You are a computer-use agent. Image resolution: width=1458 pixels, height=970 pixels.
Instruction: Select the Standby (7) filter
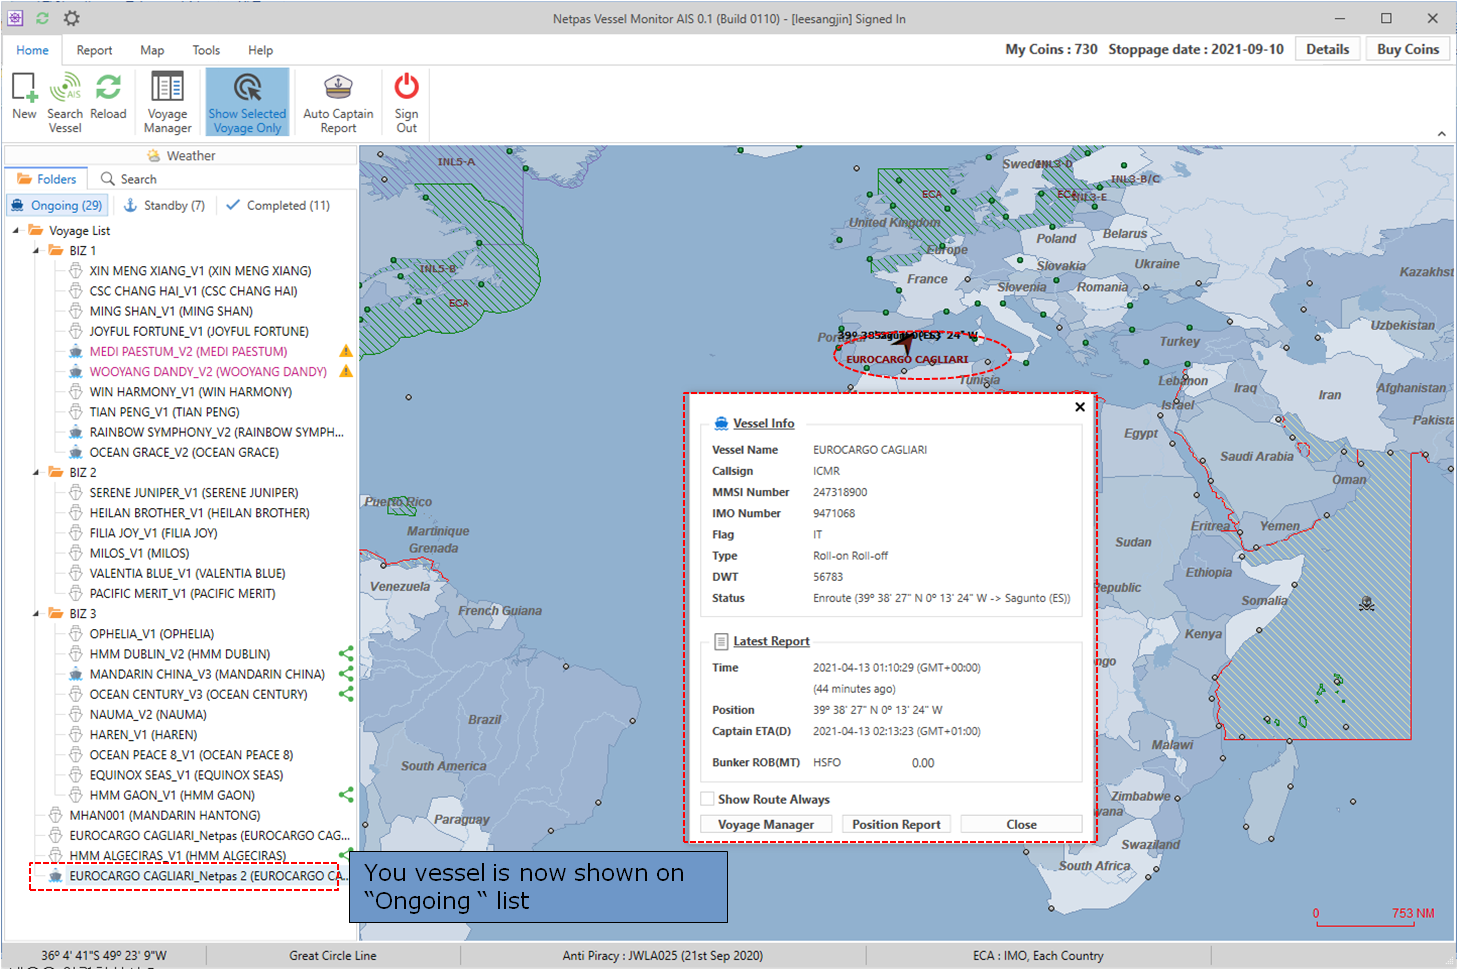(165, 205)
